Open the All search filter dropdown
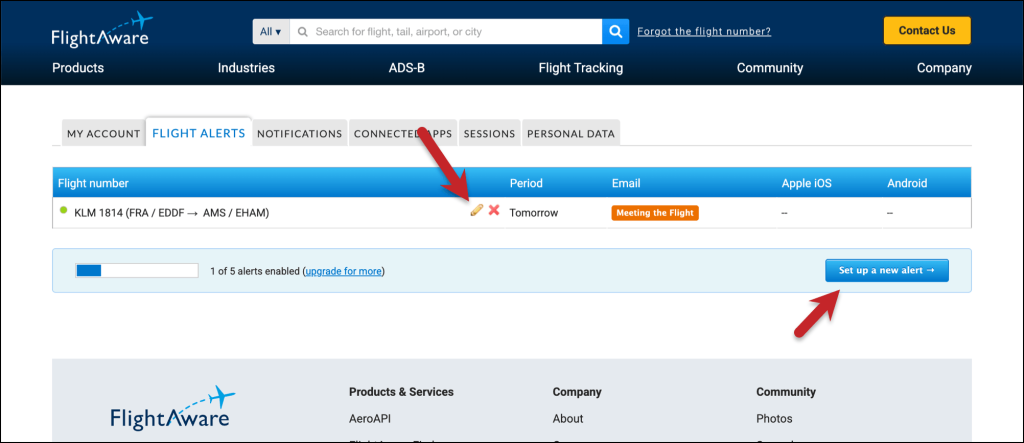The height and width of the screenshot is (443, 1024). [270, 31]
